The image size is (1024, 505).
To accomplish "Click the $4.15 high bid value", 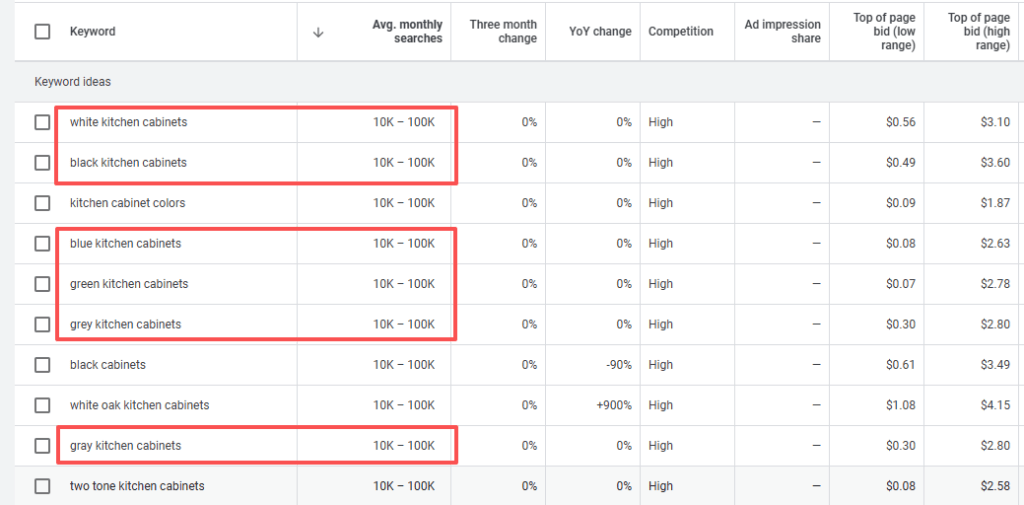I will pyautogui.click(x=995, y=405).
